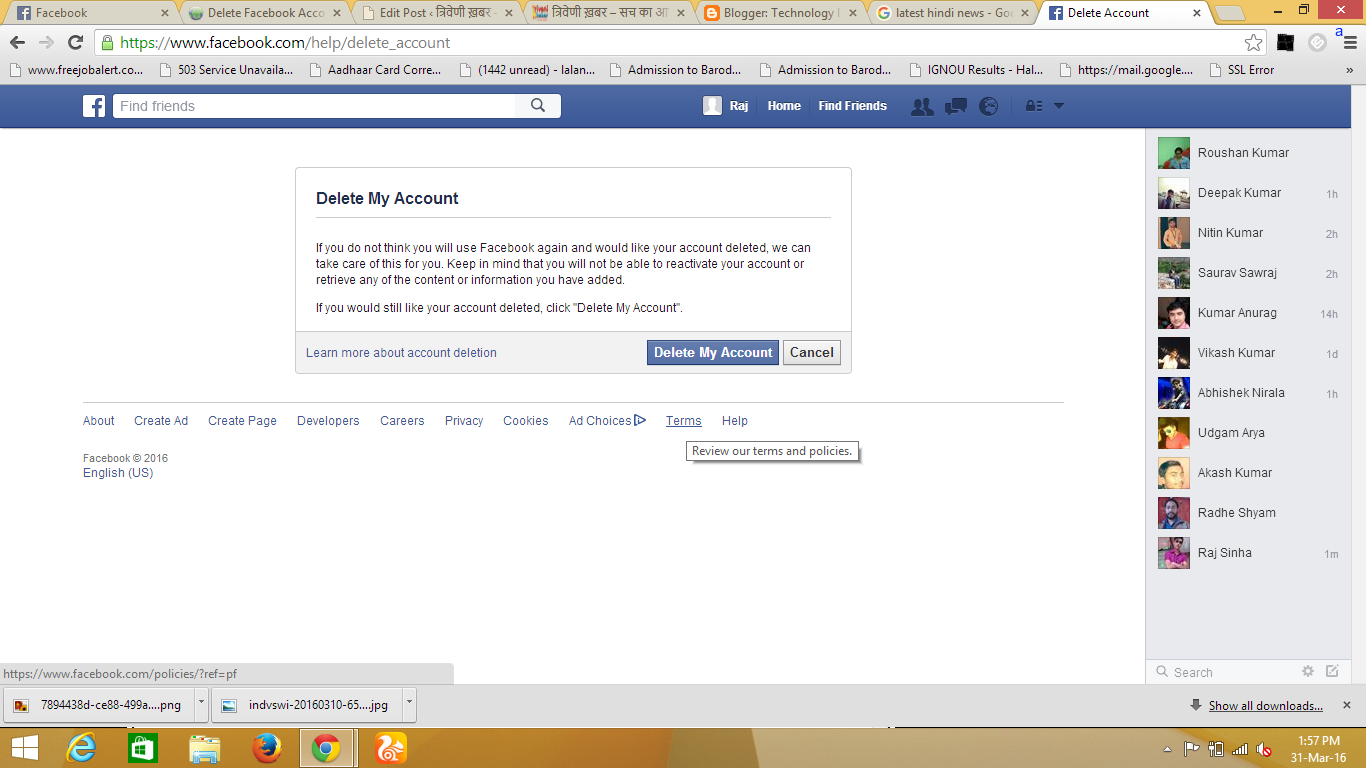Click Raj profile picture in header

pyautogui.click(x=712, y=106)
